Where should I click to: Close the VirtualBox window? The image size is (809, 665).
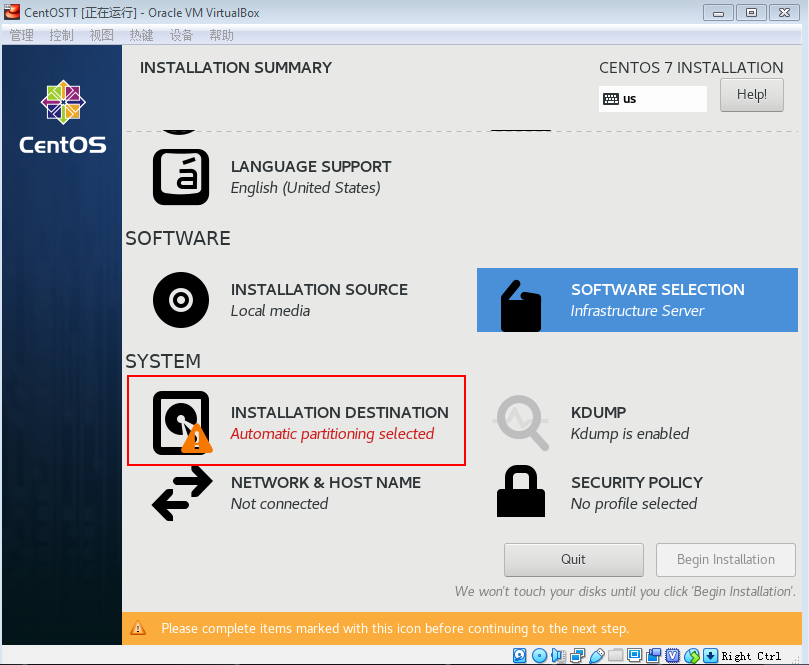(x=784, y=12)
